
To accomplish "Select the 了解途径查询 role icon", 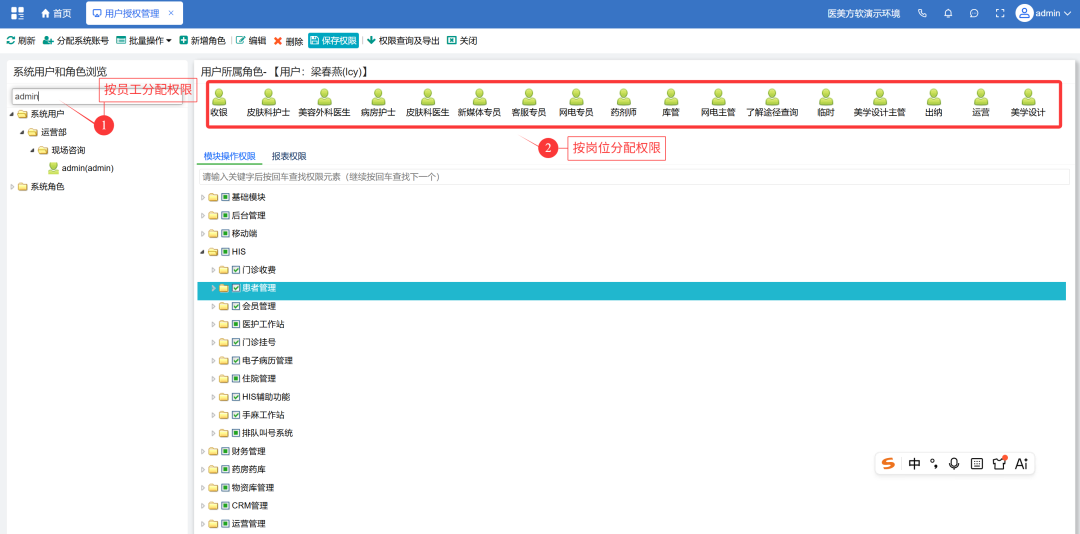I will [x=772, y=96].
